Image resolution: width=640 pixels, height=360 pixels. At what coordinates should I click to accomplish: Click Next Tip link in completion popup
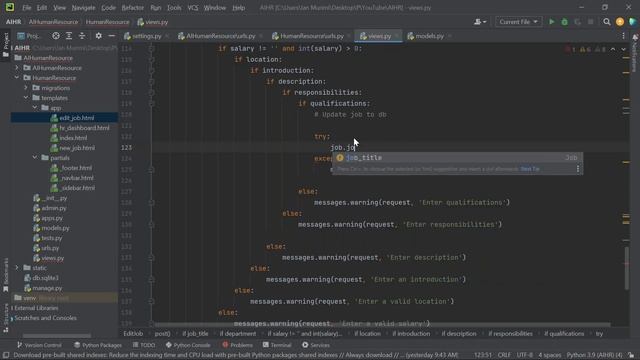(530, 169)
